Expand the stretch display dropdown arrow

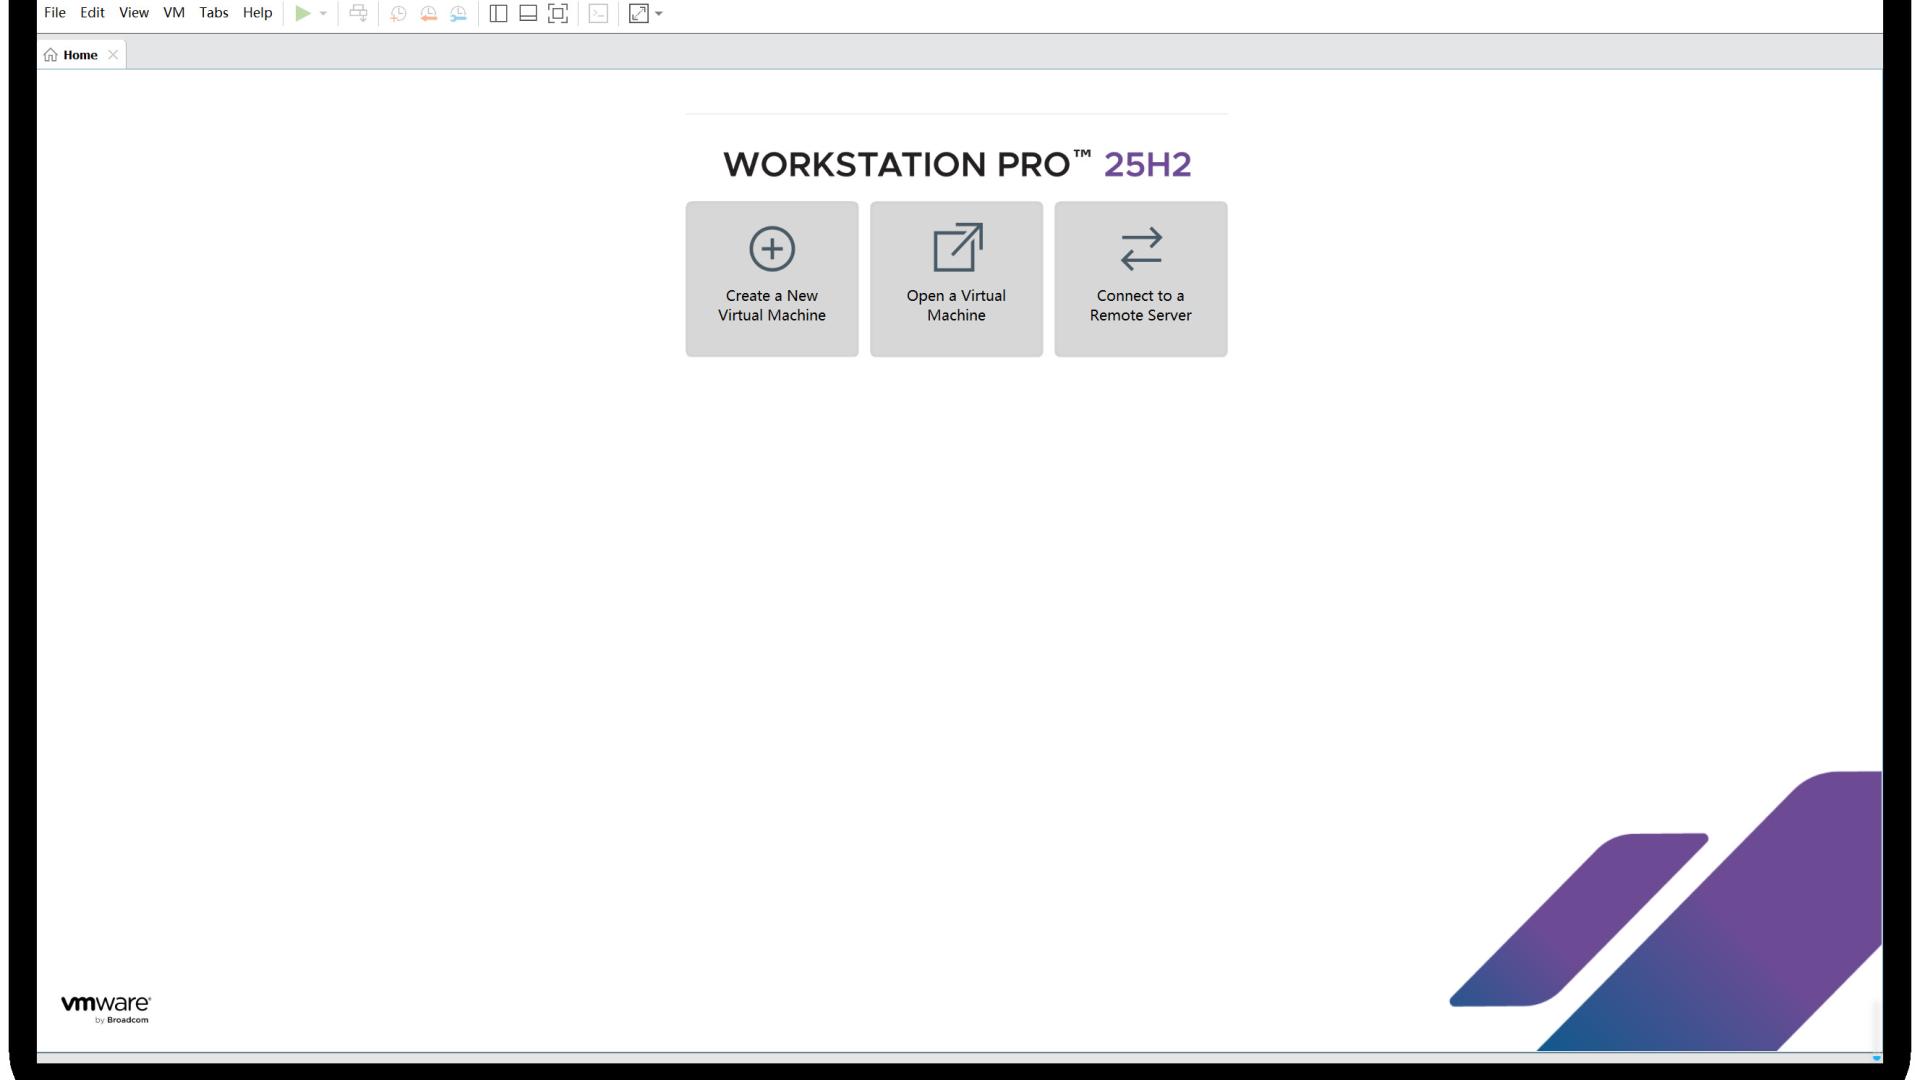click(659, 13)
